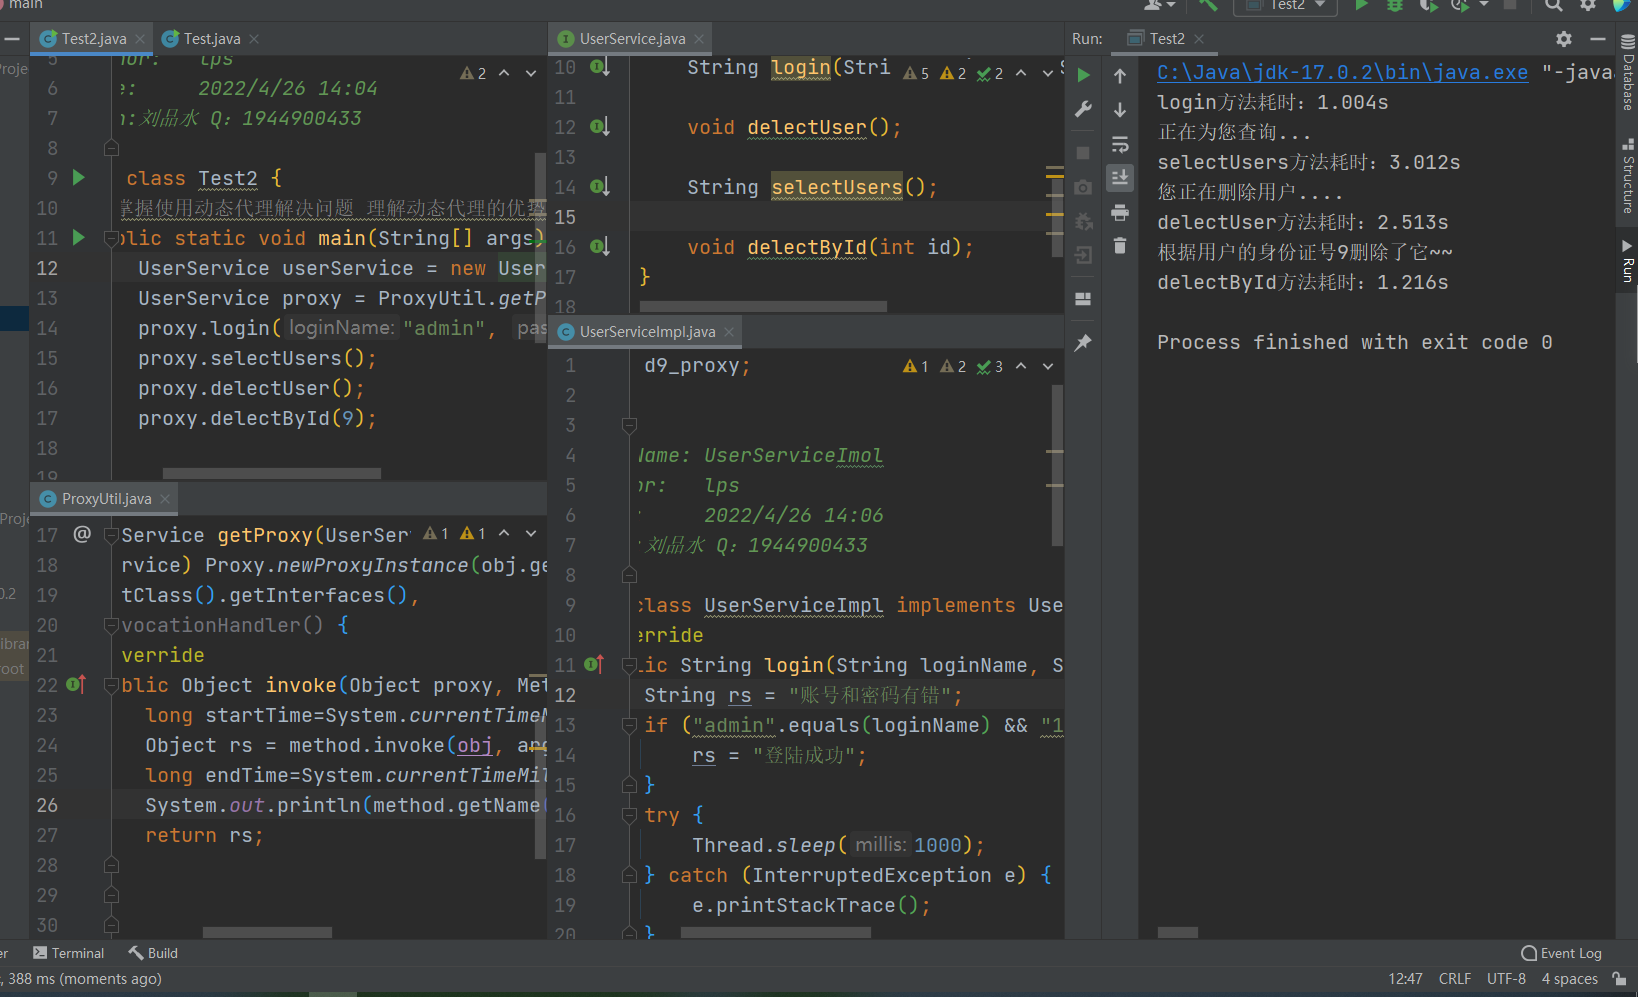Click the java.exe path link in console
Image resolution: width=1638 pixels, height=997 pixels.
click(x=1342, y=73)
